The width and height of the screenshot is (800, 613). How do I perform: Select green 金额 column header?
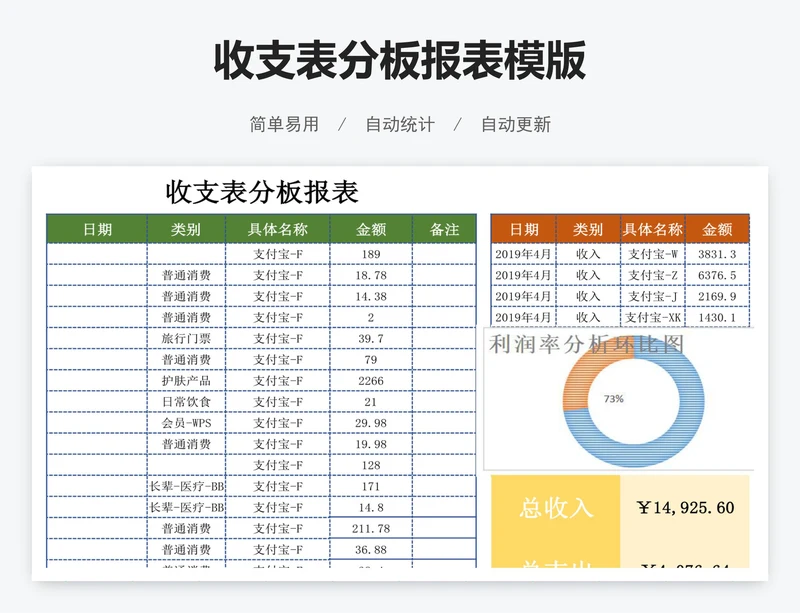[x=371, y=229]
